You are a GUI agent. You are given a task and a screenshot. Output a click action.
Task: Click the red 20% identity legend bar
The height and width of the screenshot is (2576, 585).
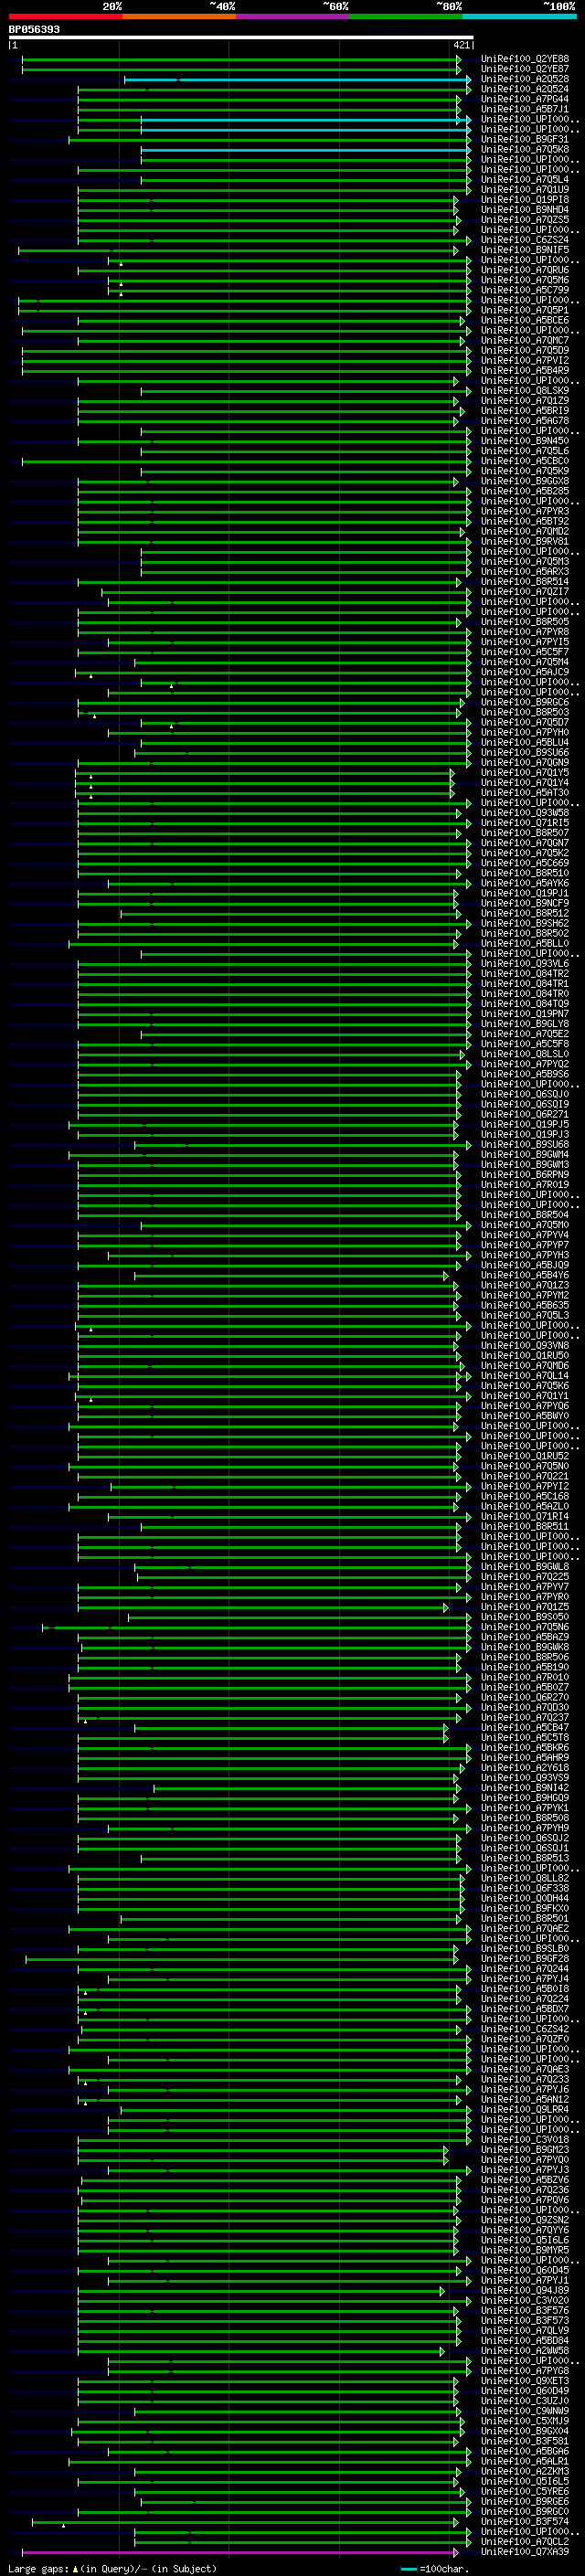coord(65,16)
